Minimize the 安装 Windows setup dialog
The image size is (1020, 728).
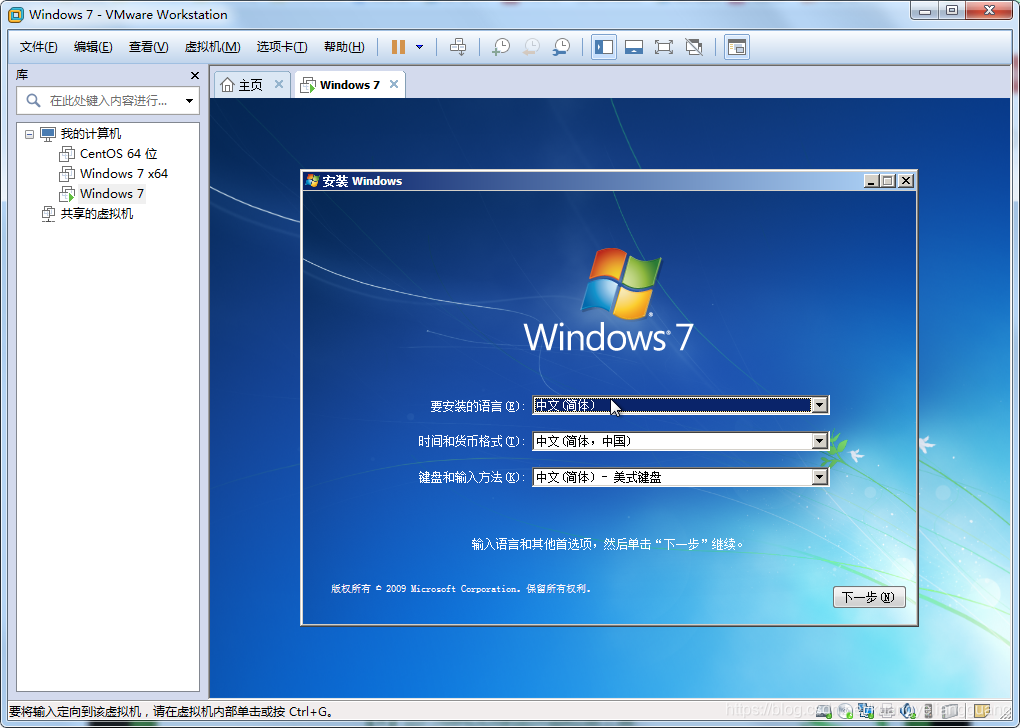(871, 181)
